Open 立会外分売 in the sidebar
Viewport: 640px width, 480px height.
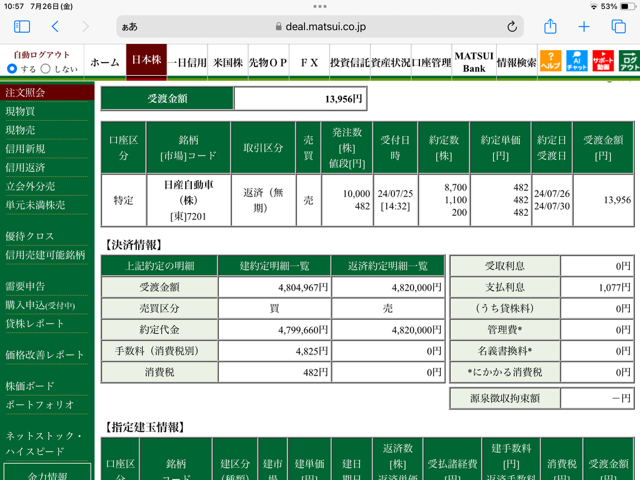pos(30,187)
